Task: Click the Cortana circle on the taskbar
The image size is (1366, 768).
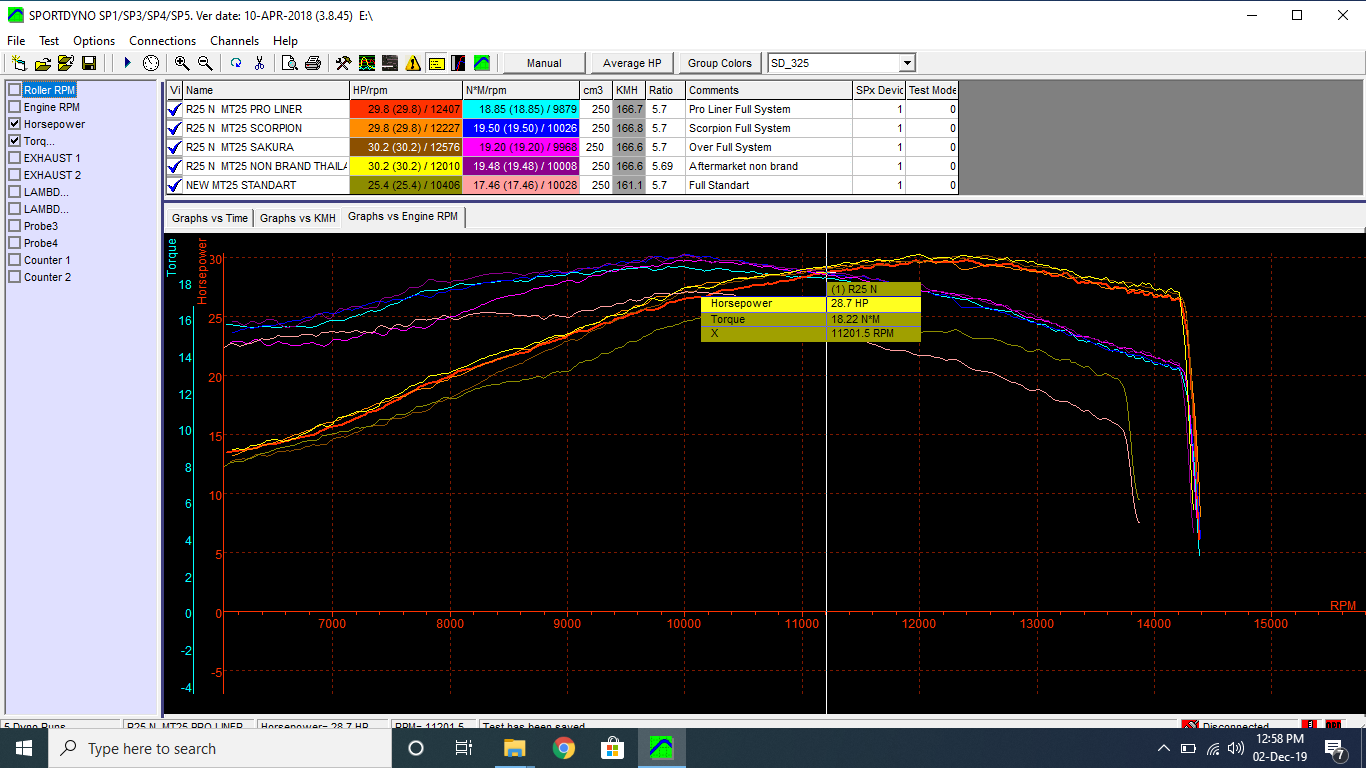Action: point(416,748)
